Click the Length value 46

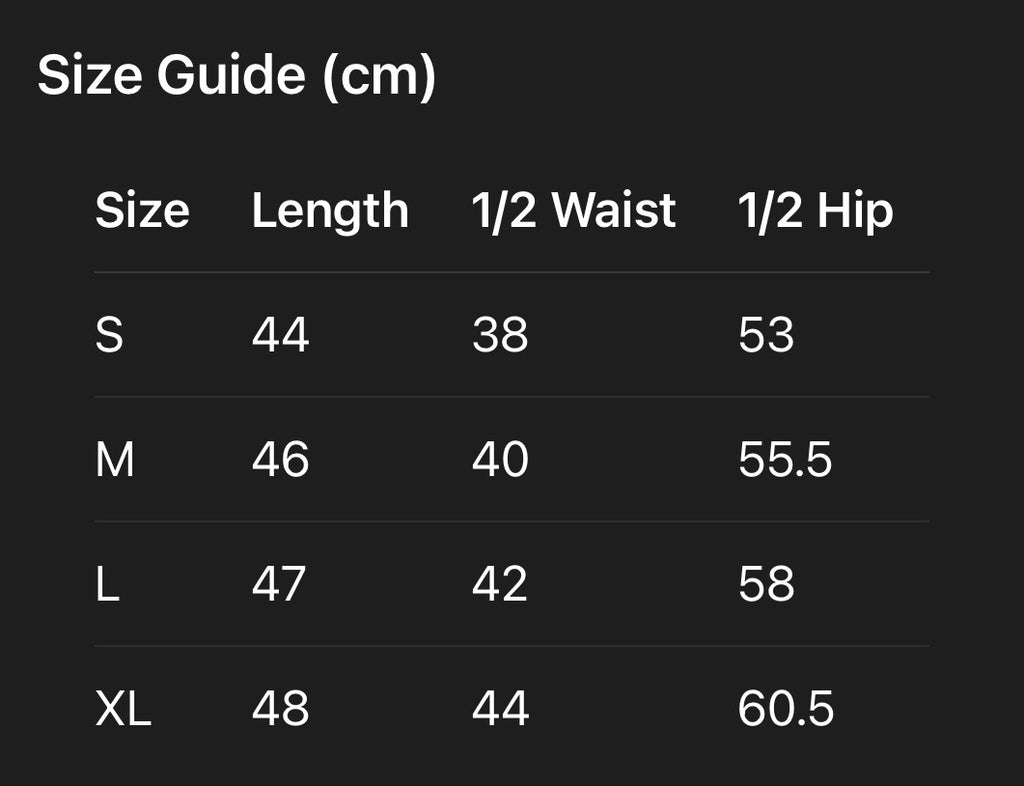click(x=281, y=460)
